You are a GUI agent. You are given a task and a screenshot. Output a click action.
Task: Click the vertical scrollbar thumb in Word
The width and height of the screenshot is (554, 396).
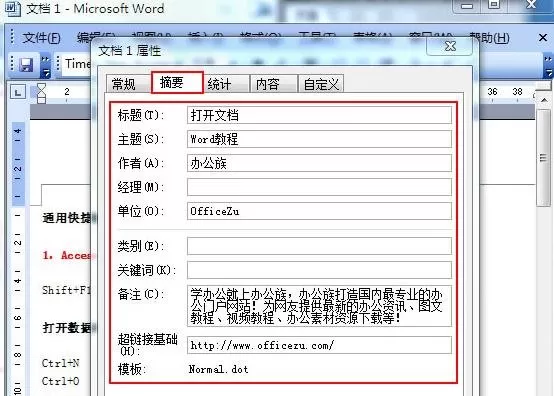pos(544,157)
